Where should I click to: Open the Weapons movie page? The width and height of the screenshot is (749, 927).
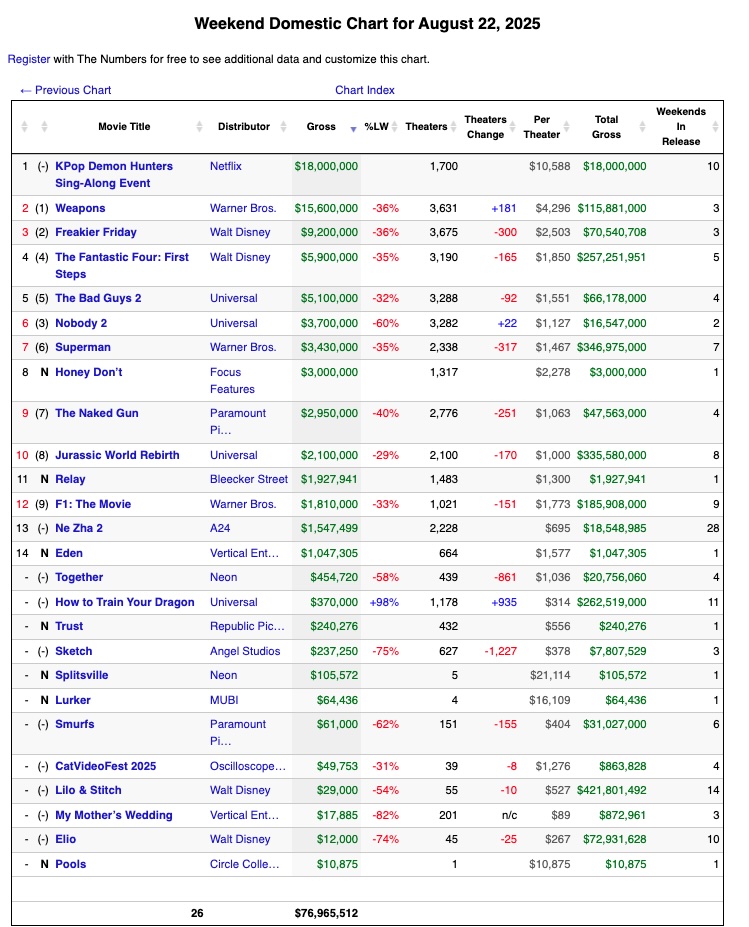click(80, 208)
